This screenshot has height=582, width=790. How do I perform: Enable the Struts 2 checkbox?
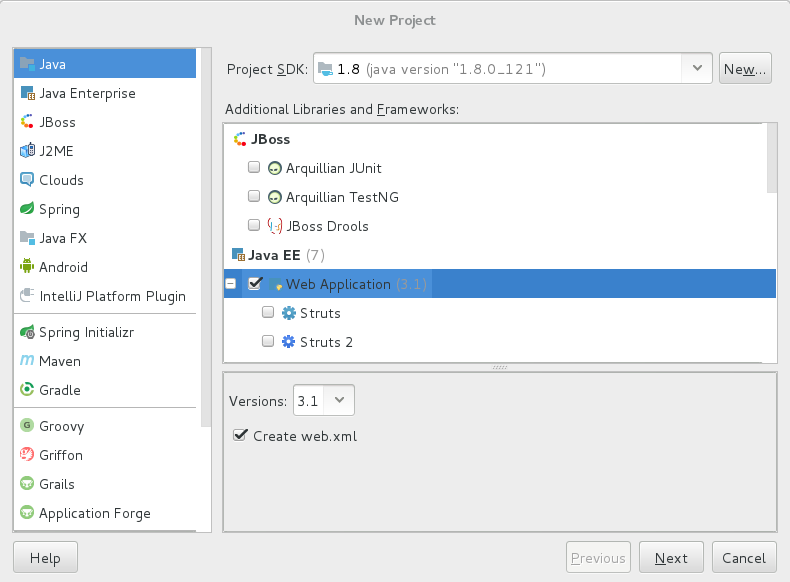tap(268, 341)
